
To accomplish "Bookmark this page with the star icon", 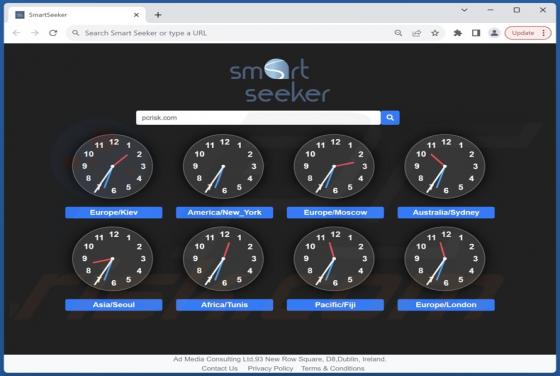I will (x=435, y=33).
